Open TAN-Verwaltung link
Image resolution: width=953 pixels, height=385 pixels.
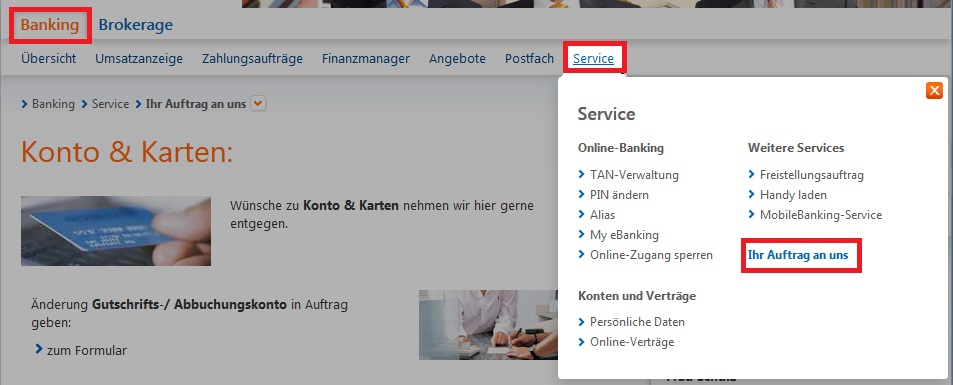click(x=634, y=175)
